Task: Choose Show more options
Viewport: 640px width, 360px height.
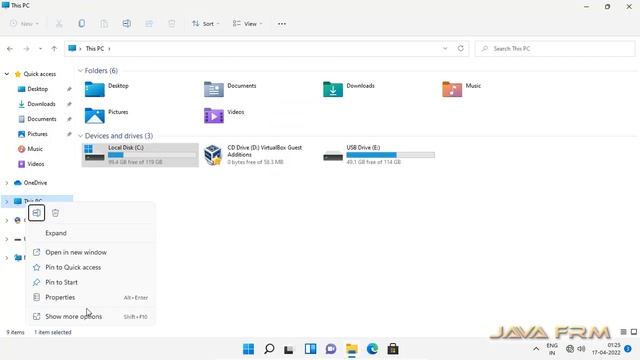Action: click(x=91, y=317)
